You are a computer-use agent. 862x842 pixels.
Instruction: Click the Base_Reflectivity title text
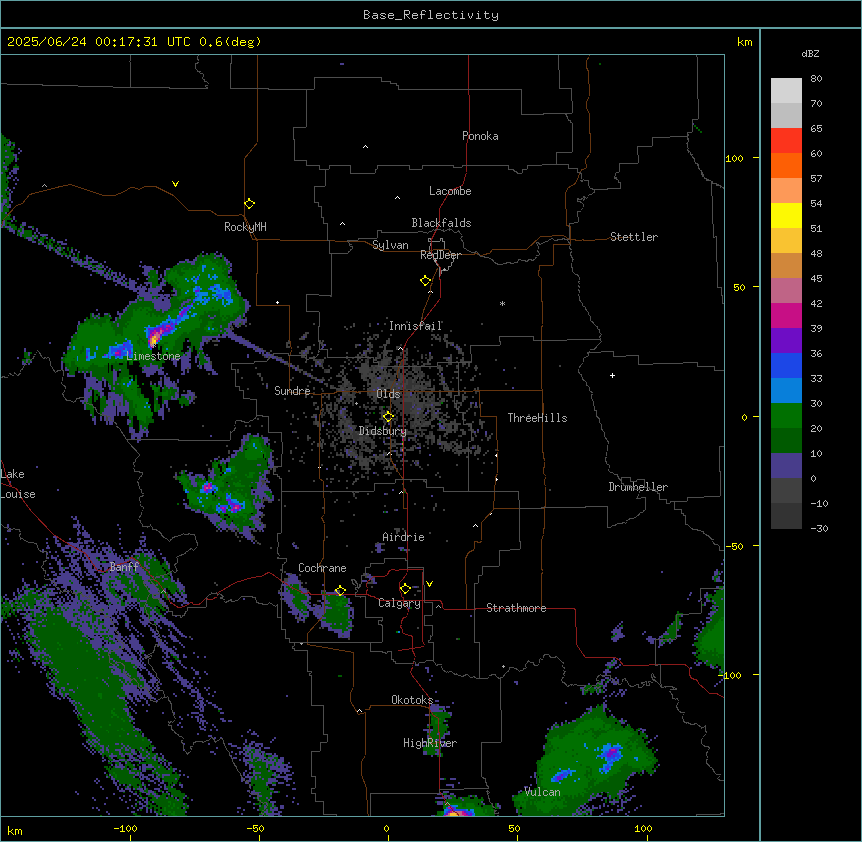[431, 15]
